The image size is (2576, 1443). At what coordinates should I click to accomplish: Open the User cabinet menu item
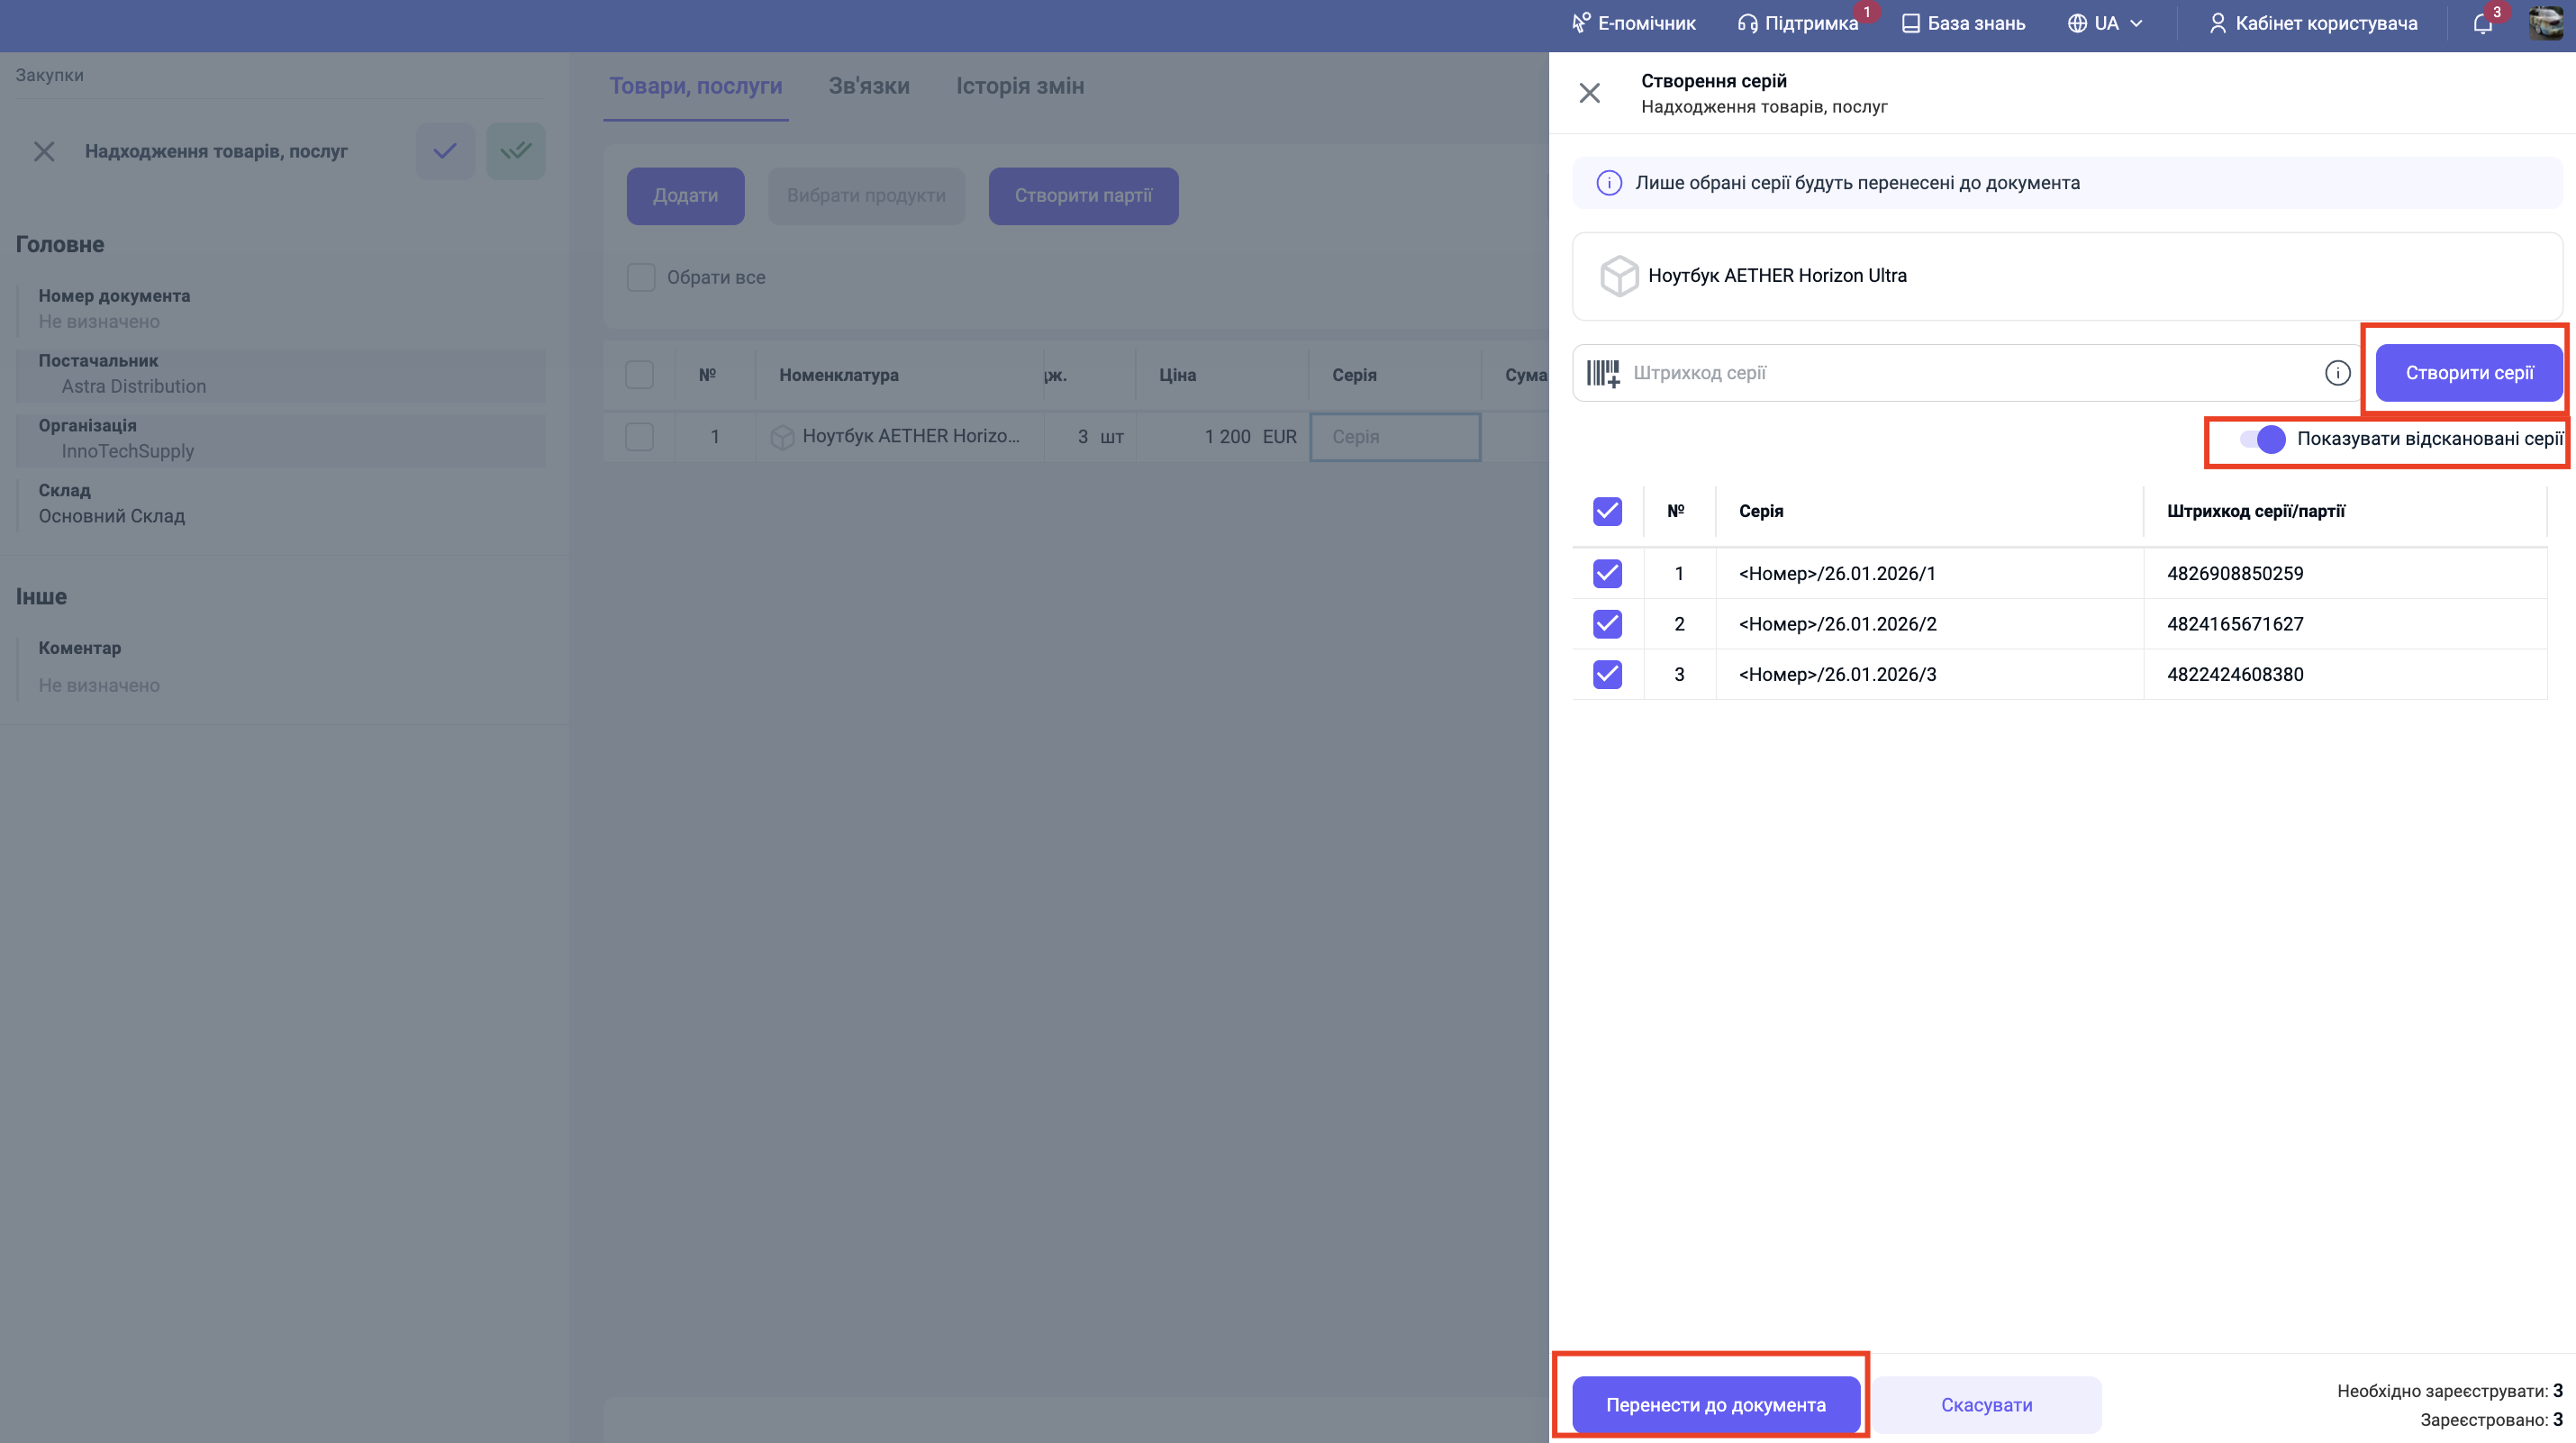(2313, 24)
